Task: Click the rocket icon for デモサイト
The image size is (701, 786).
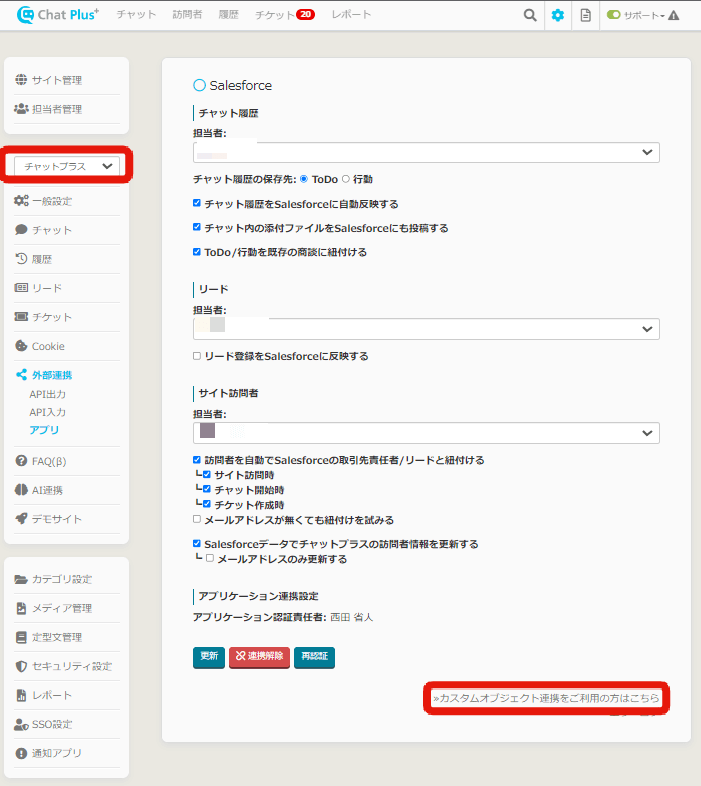Action: (21, 519)
